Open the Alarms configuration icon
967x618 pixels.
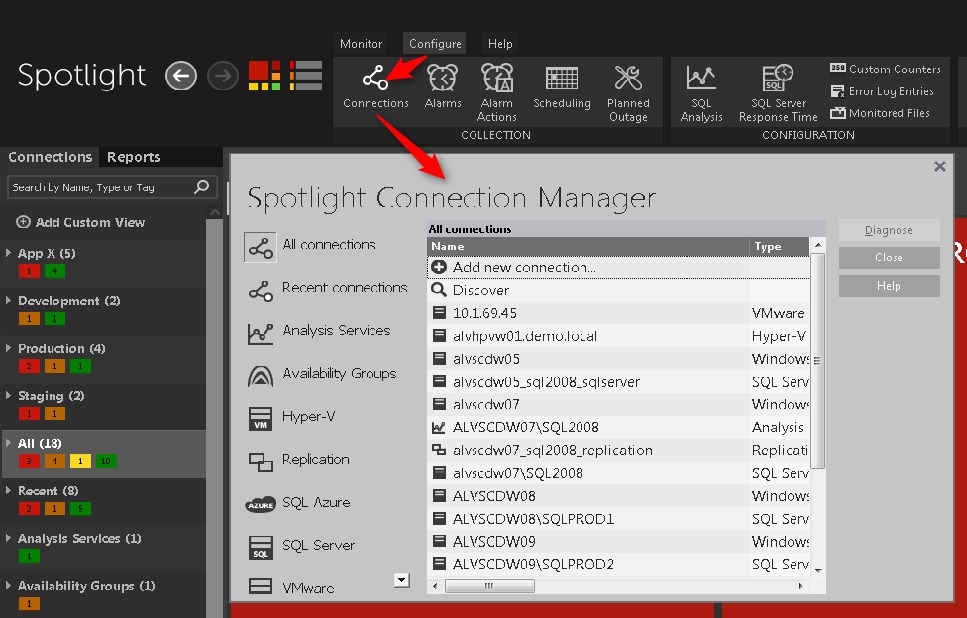coord(442,79)
